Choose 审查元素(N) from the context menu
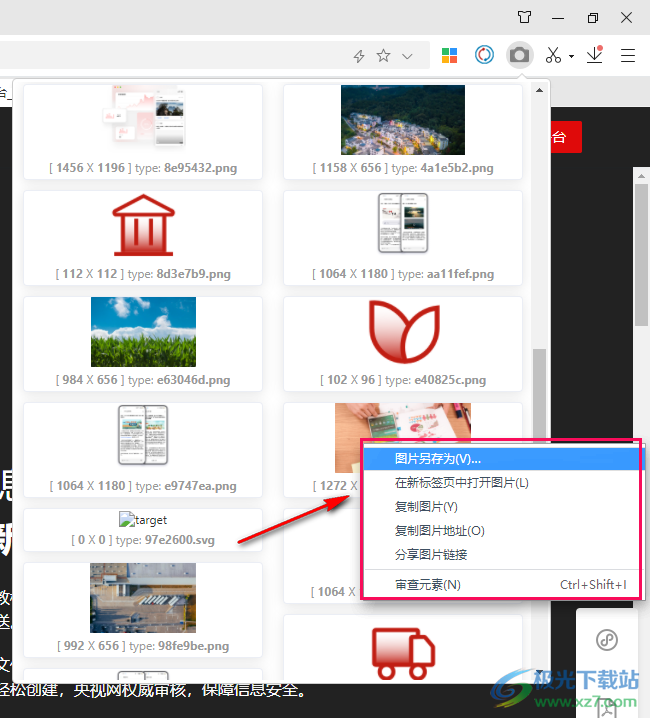The image size is (650, 718). tap(502, 585)
